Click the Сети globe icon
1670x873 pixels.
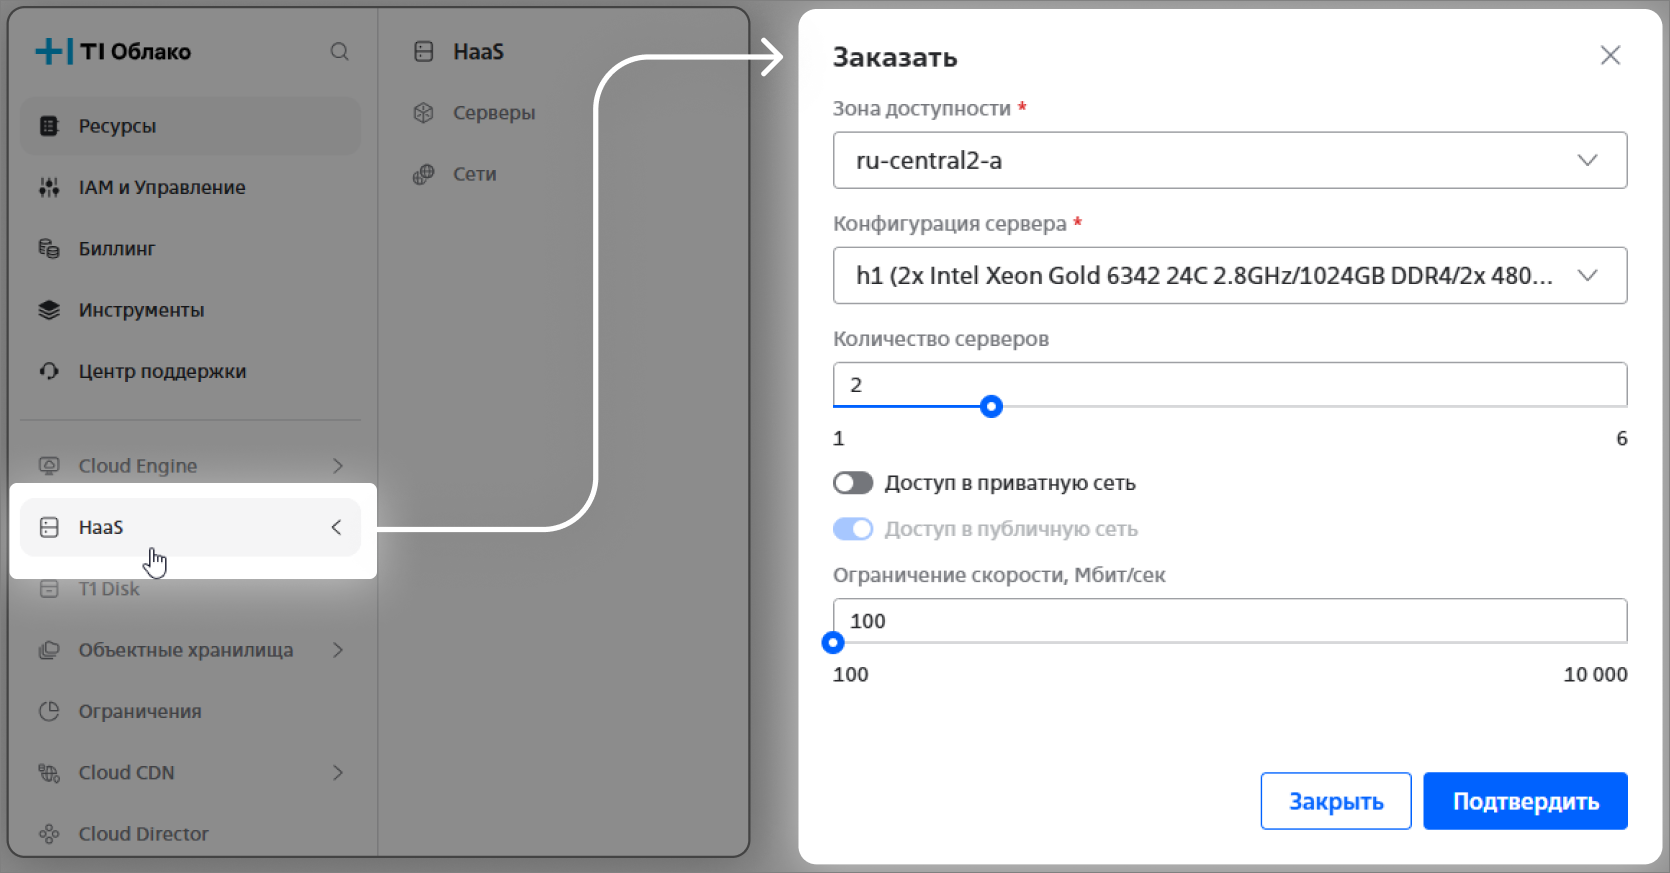pyautogui.click(x=424, y=174)
